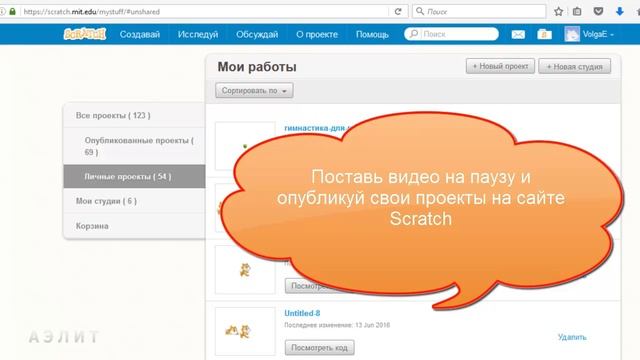Click the Pocket shield icon
640x360 pixels.
598,11
